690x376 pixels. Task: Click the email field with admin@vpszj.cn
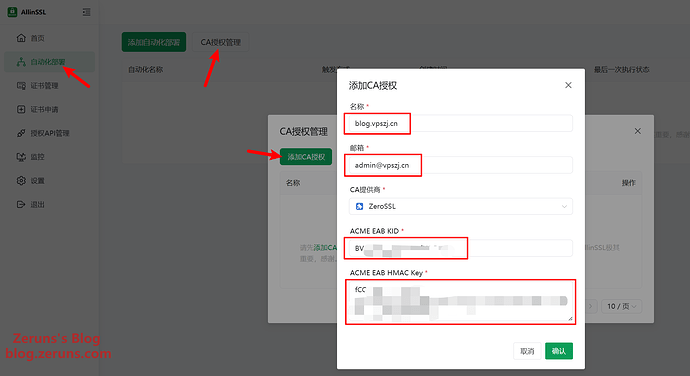click(461, 165)
